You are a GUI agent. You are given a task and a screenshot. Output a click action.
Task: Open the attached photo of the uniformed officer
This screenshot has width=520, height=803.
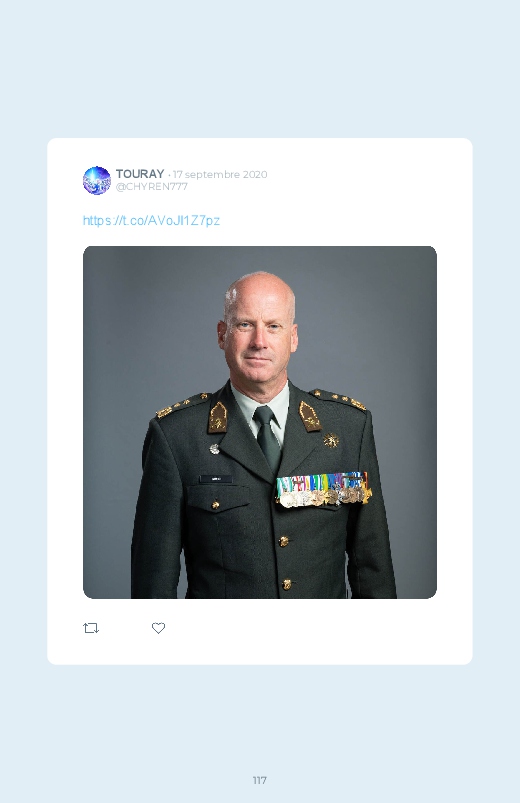(x=260, y=422)
